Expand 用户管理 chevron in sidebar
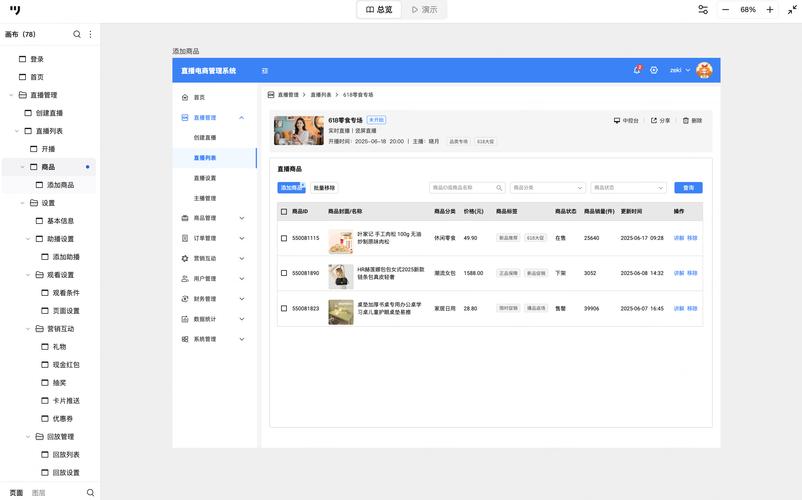 pyautogui.click(x=242, y=279)
